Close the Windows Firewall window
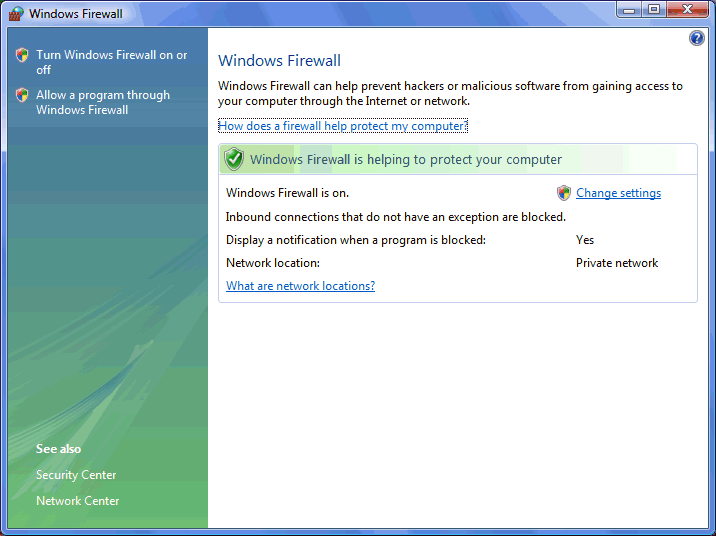The height and width of the screenshot is (536, 716). [687, 10]
